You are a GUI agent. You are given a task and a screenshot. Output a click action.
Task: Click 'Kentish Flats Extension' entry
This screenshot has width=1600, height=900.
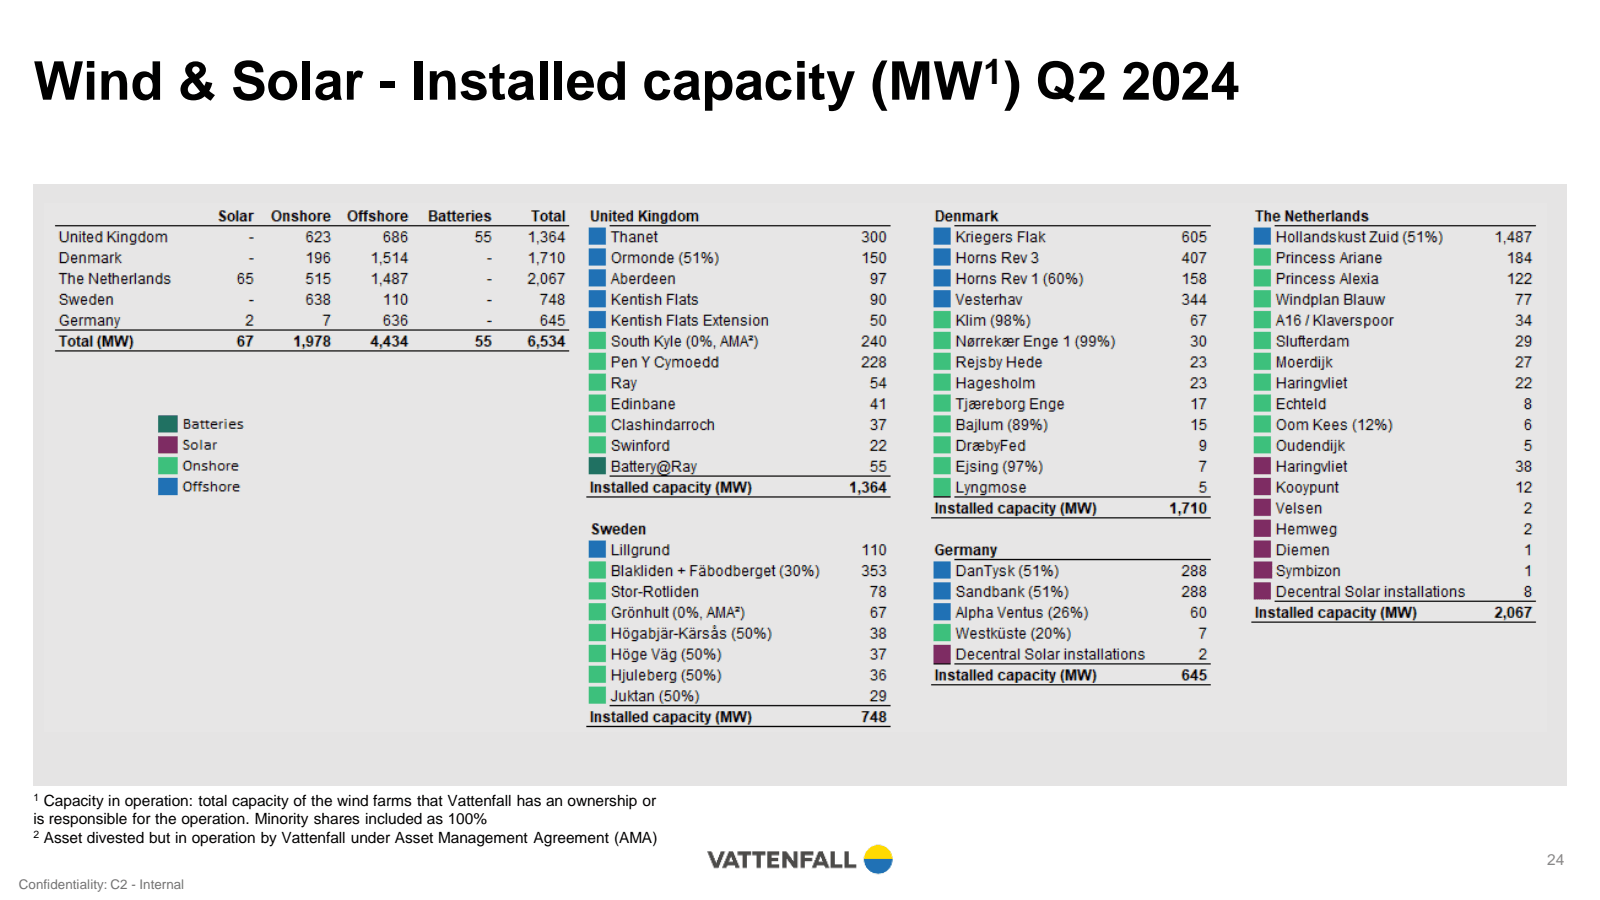tap(690, 321)
